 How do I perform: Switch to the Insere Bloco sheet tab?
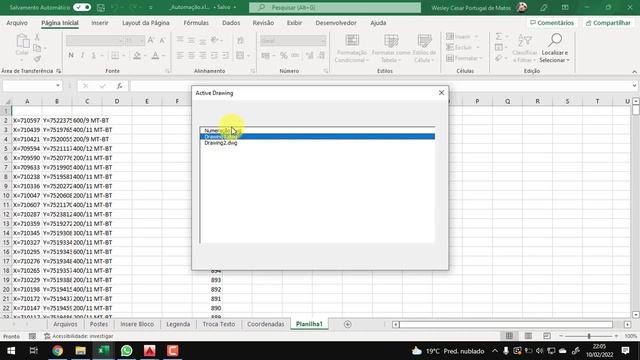137,324
